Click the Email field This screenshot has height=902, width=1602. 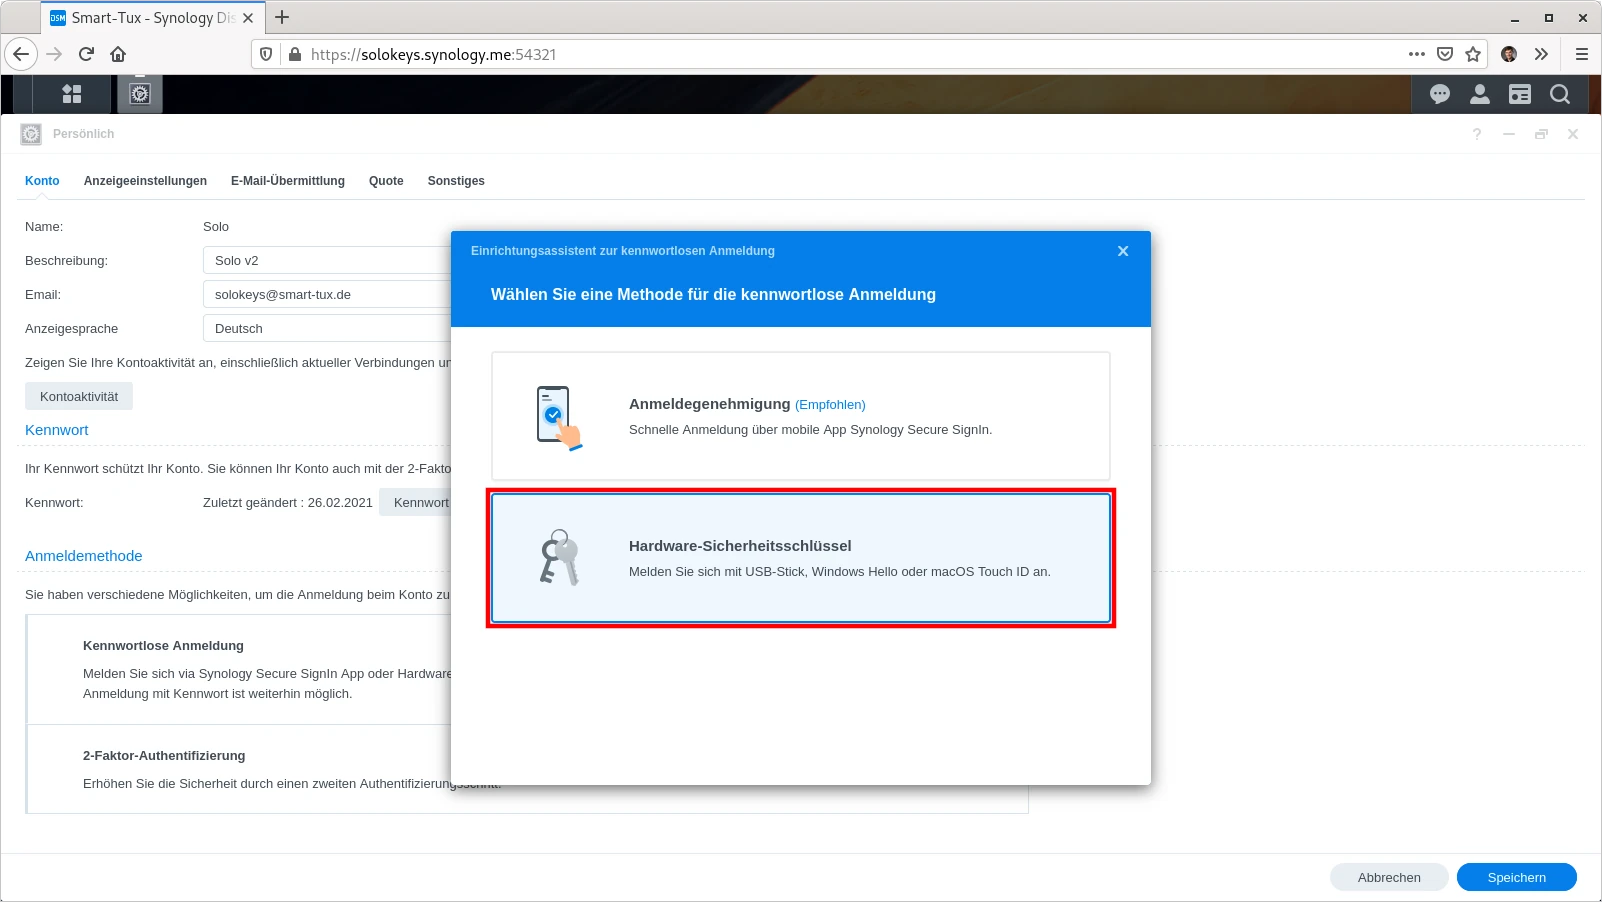tap(328, 295)
